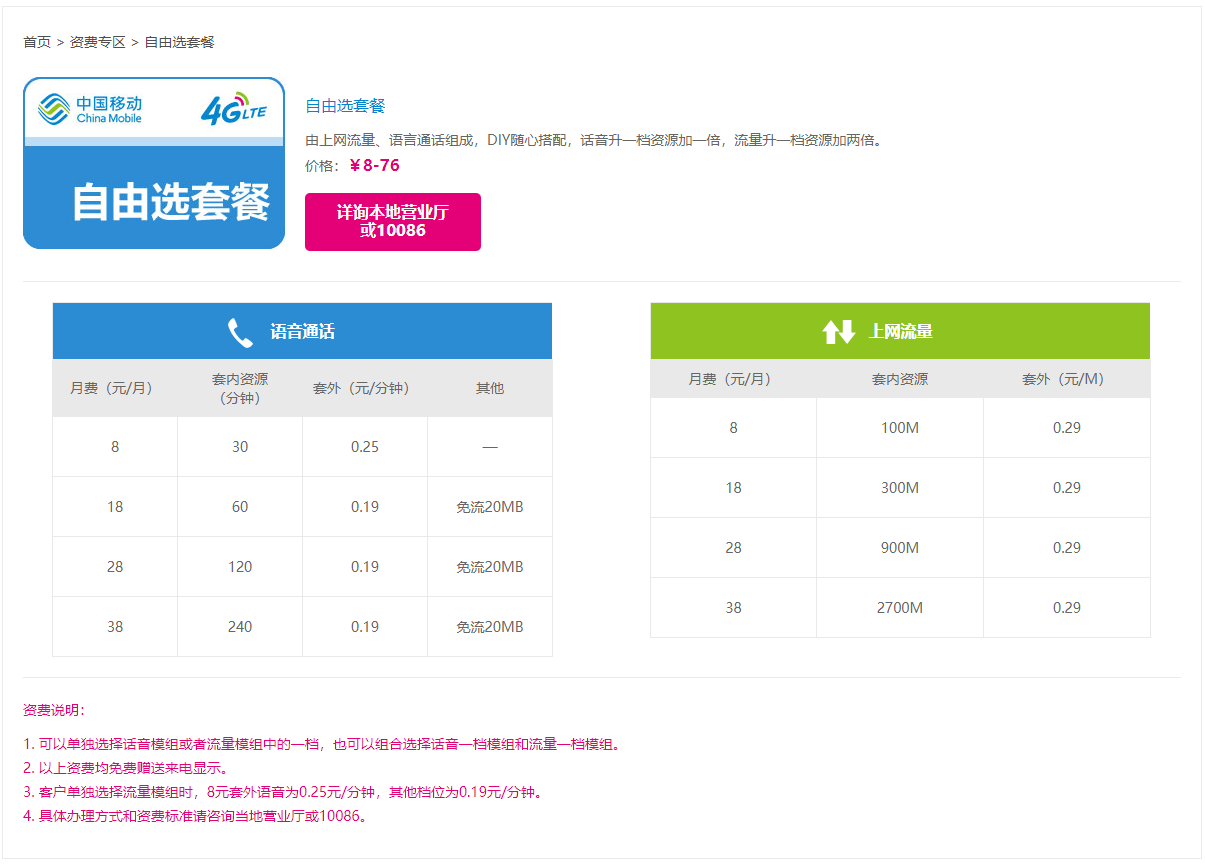The image size is (1205, 864).
Task: Click the blue 自由选套餐 title link
Action: coord(345,106)
